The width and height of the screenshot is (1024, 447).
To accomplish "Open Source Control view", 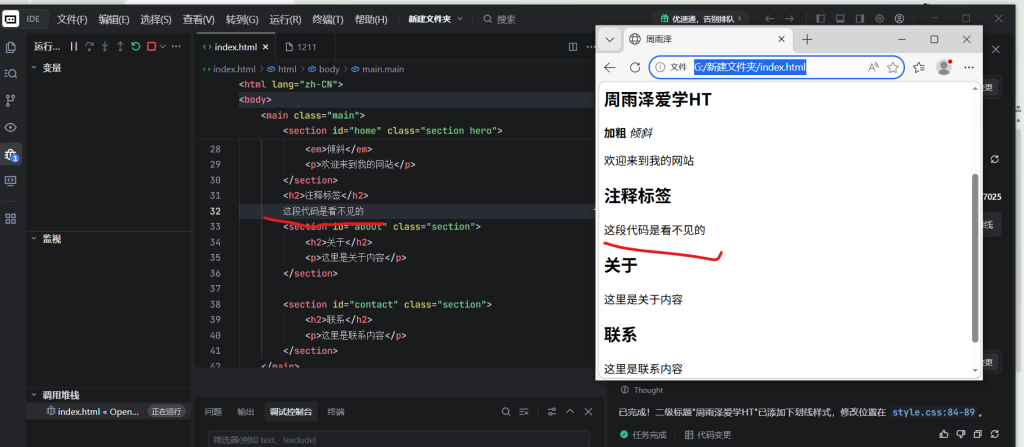I will (x=10, y=101).
